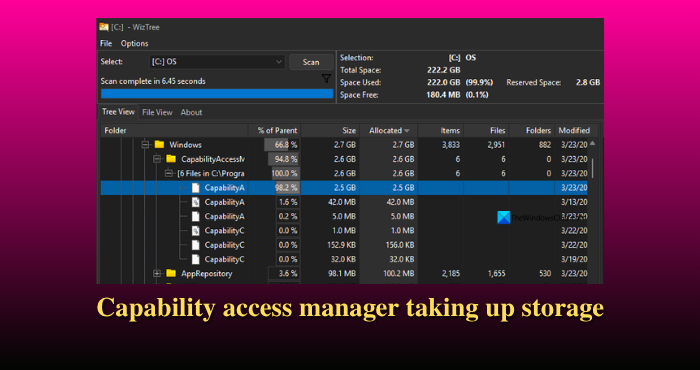Open the File menu
The image size is (700, 370).
(x=106, y=43)
